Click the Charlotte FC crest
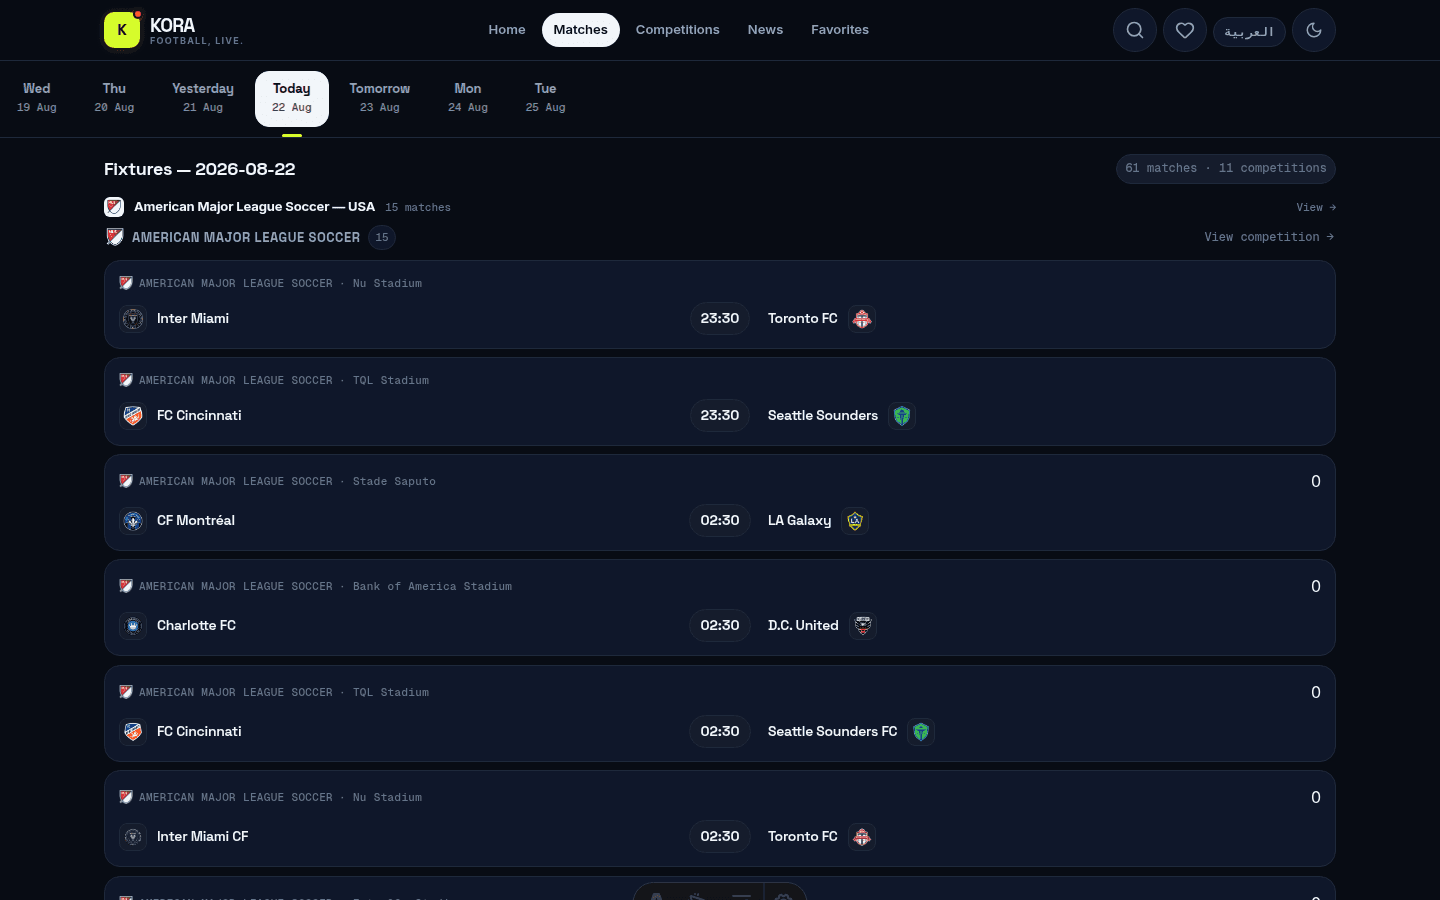The width and height of the screenshot is (1440, 900). click(133, 626)
